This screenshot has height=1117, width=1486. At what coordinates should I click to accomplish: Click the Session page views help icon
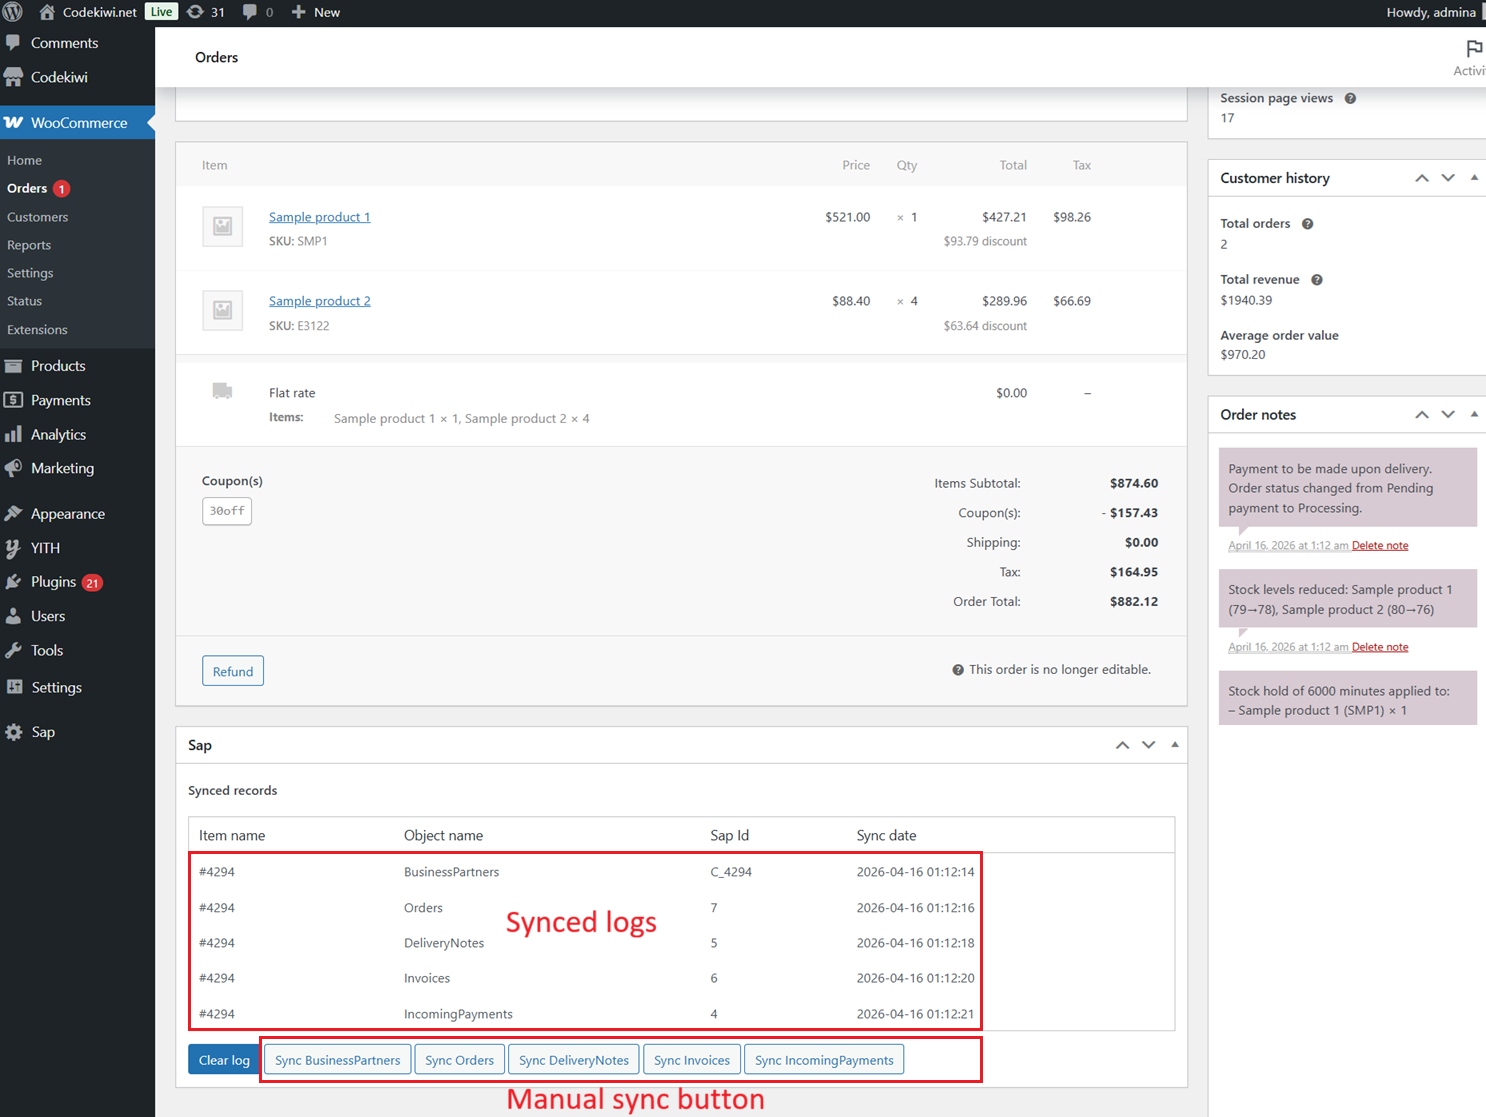coord(1350,98)
